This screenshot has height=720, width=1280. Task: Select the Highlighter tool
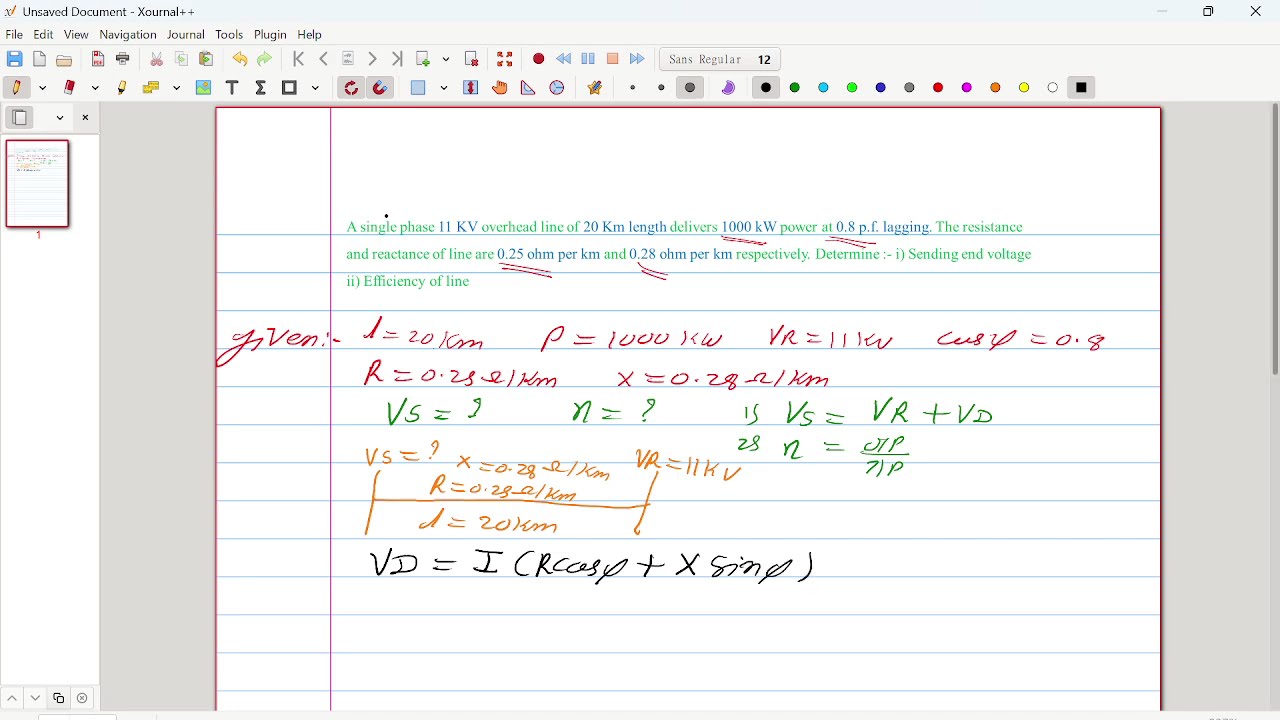(122, 88)
